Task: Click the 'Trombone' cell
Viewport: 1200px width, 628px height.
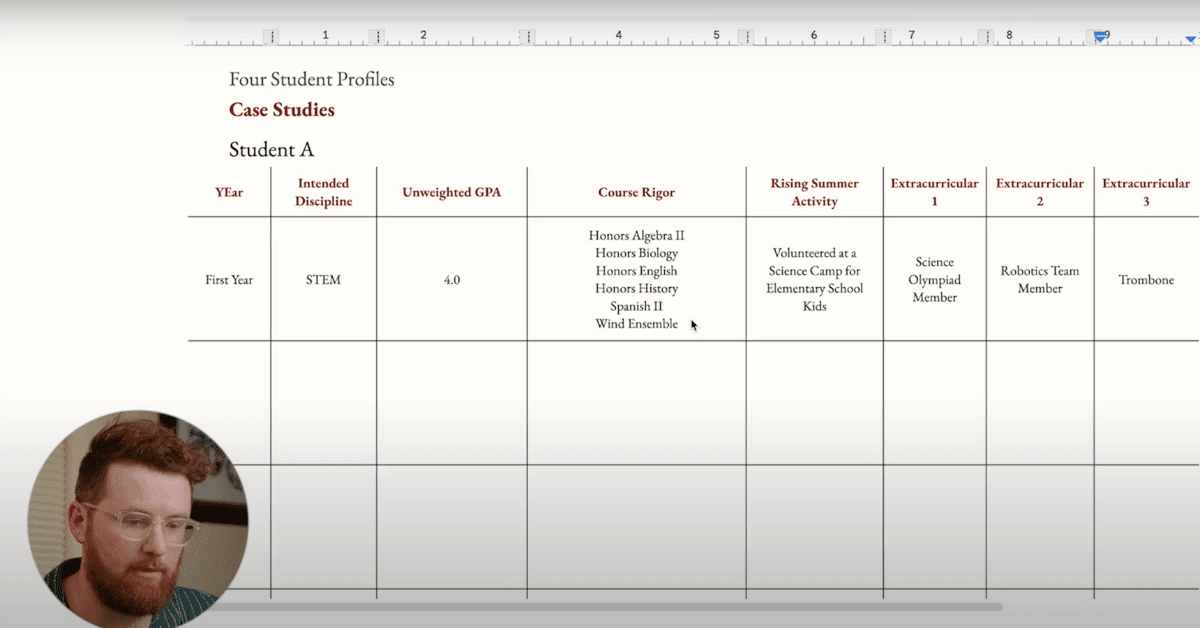Action: coord(1146,280)
